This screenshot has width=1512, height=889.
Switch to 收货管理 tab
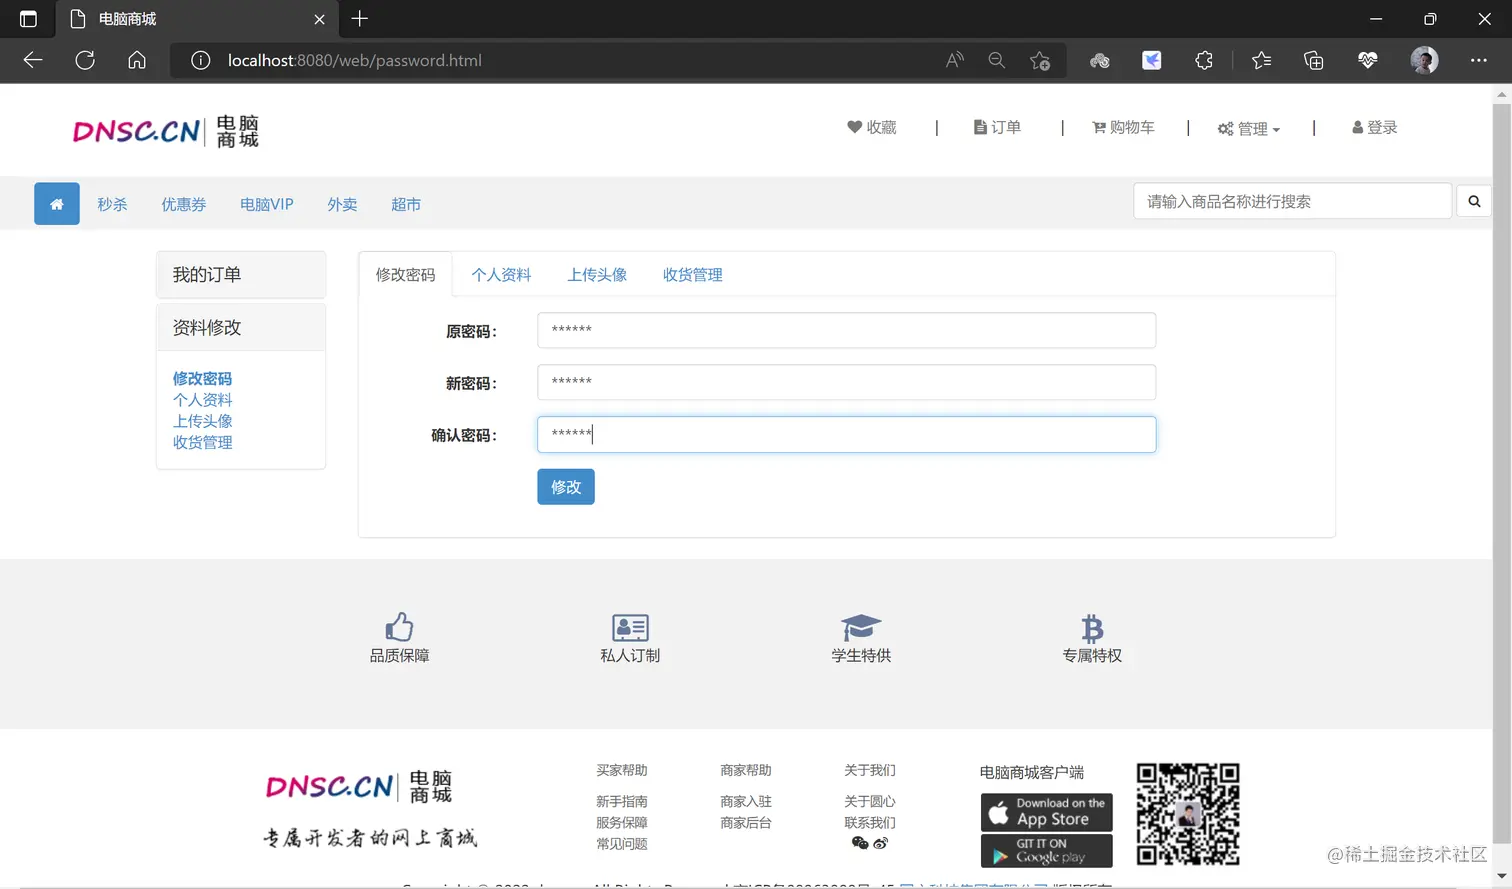[692, 275]
